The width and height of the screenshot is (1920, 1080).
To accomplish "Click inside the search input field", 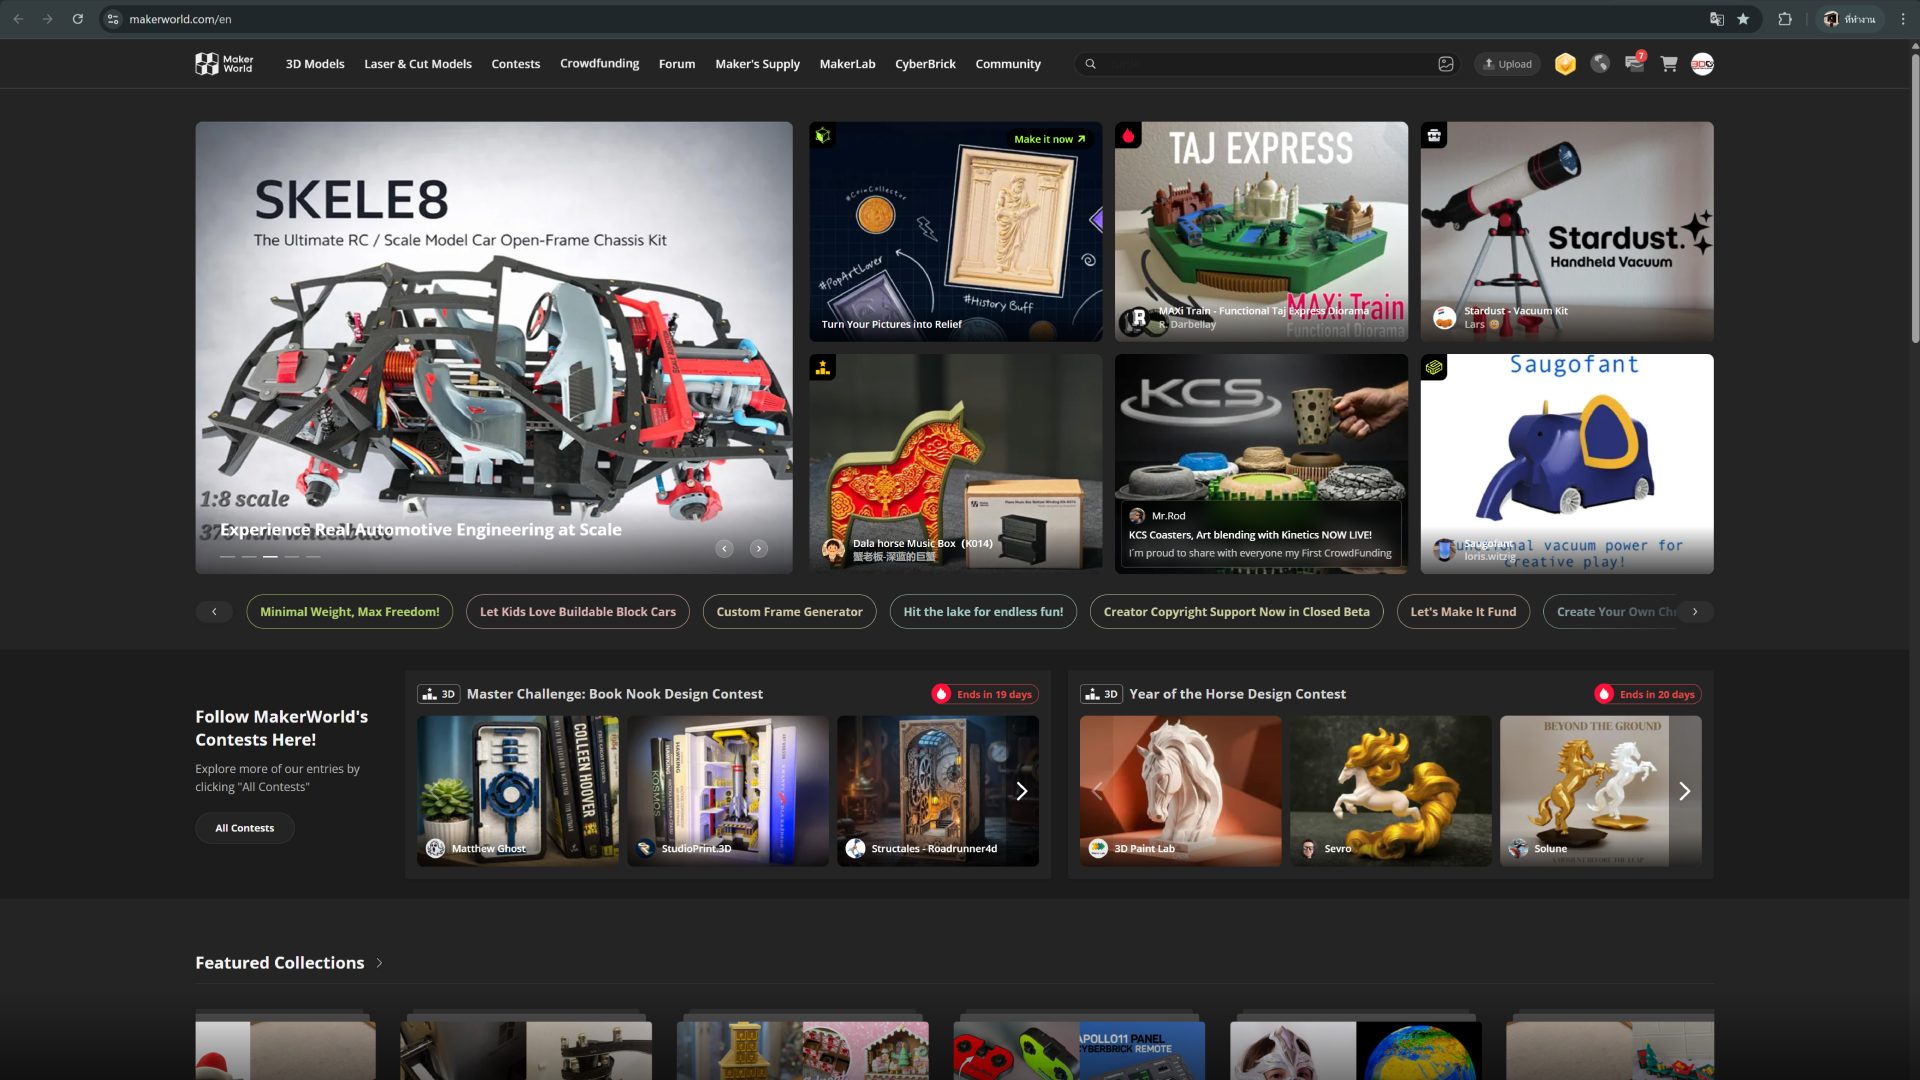I will point(1260,64).
